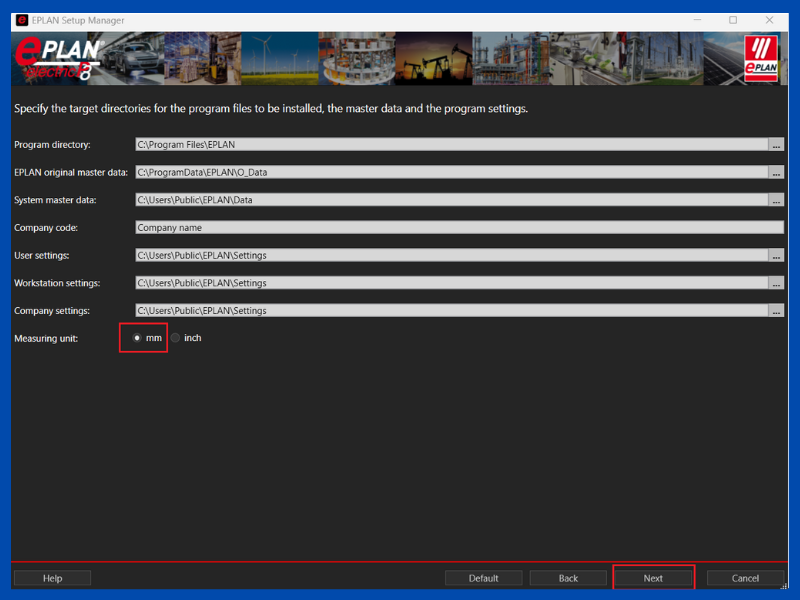Click the System master data path field
The image size is (800, 600).
[450, 200]
